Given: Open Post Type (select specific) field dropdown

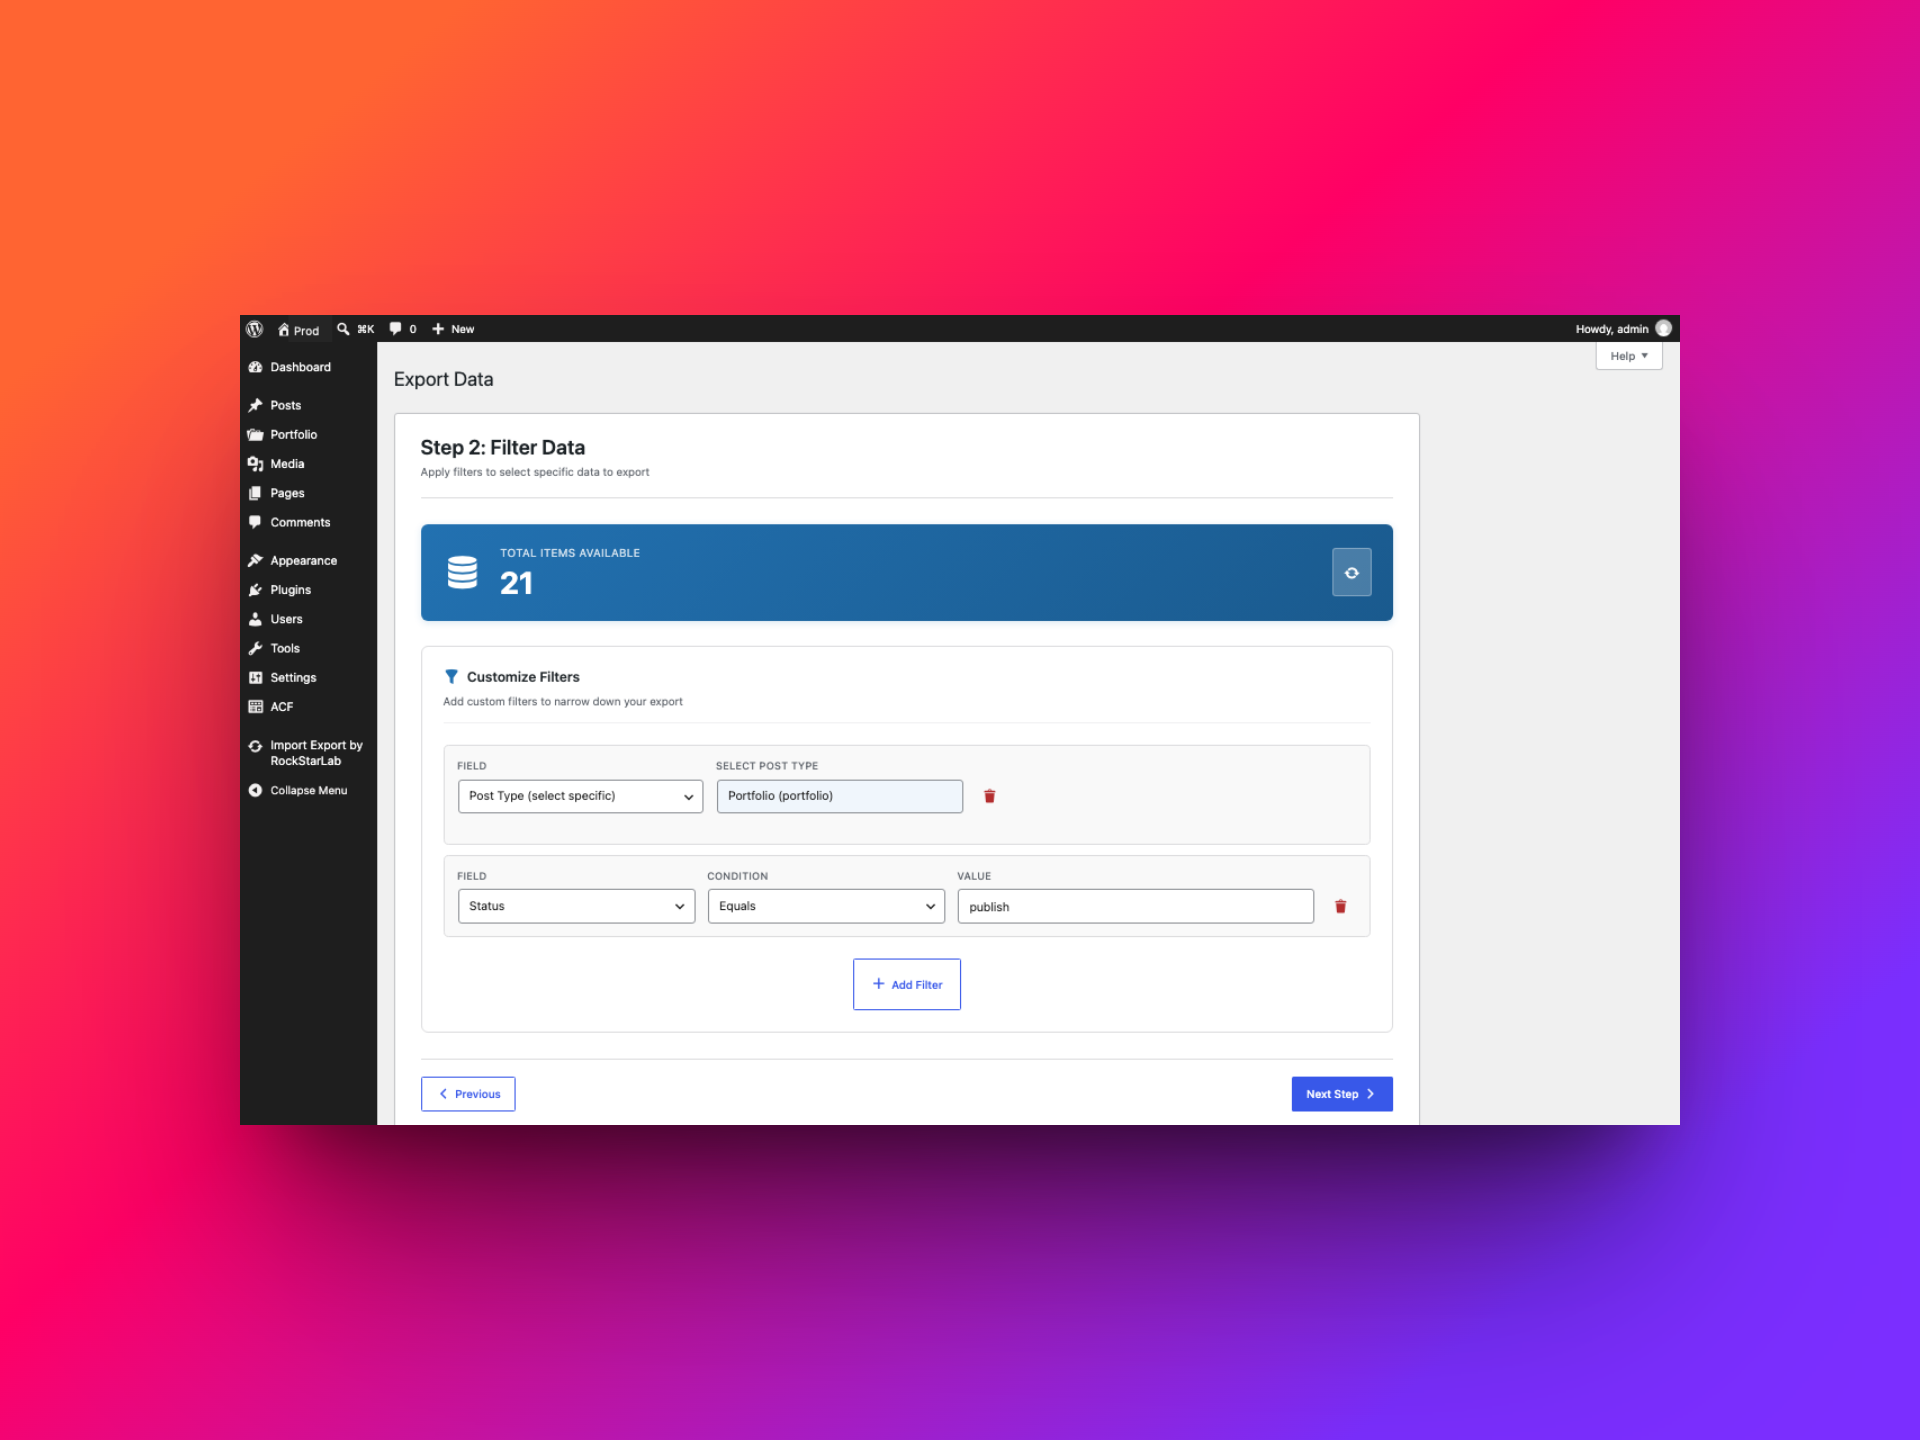Looking at the screenshot, I should point(580,796).
